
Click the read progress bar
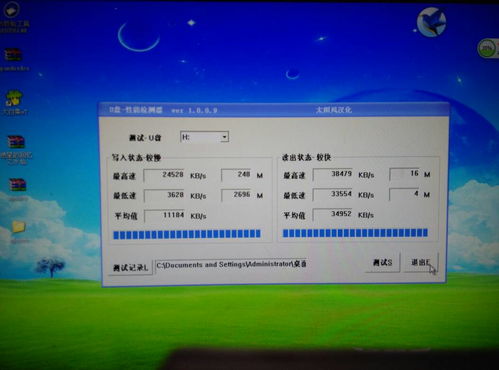(x=355, y=233)
